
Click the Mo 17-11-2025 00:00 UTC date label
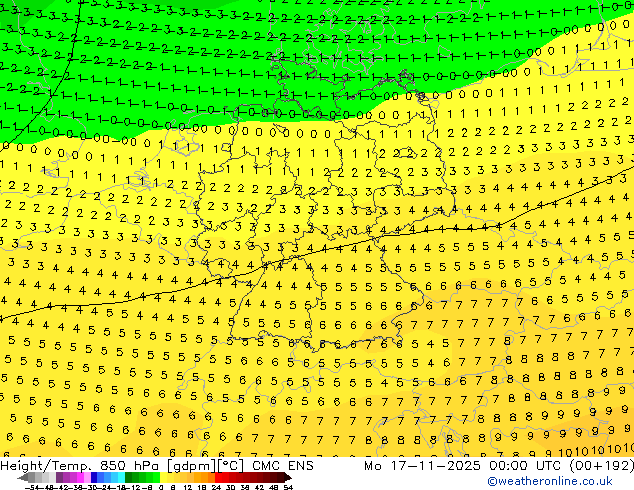coord(465,466)
